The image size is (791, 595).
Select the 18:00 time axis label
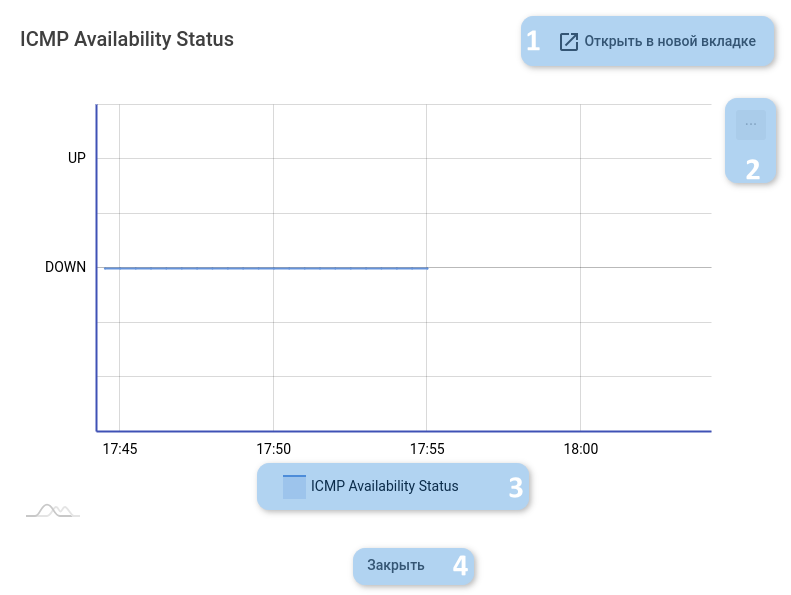[581, 449]
